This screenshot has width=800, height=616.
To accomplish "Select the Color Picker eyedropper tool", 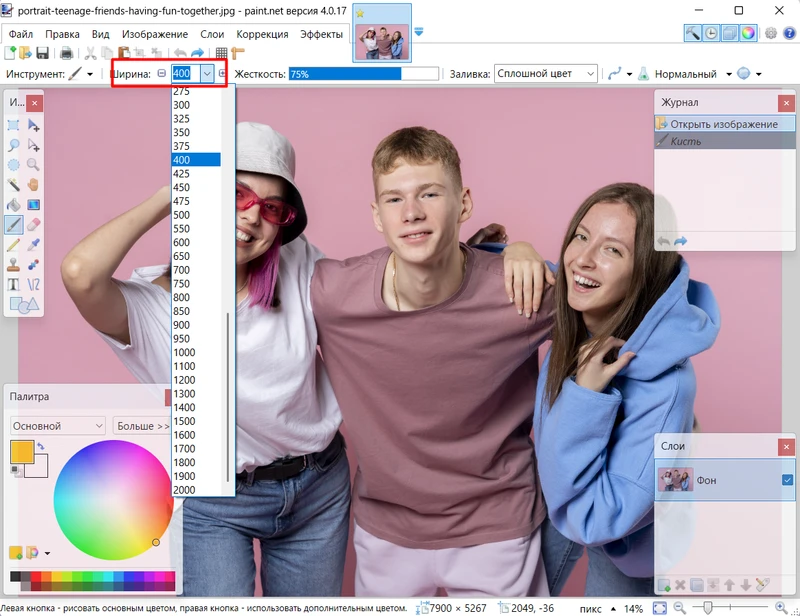I will [33, 244].
